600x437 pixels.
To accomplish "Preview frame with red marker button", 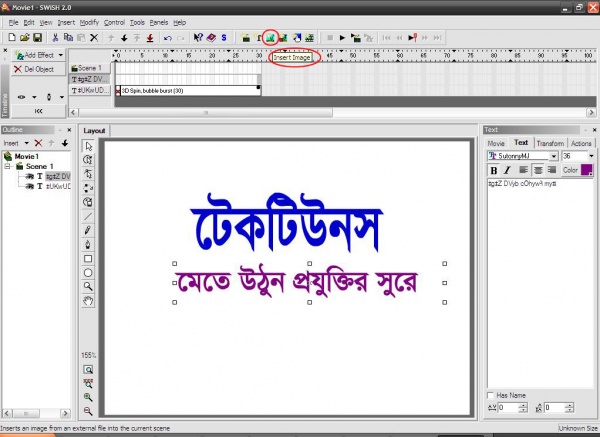I will pyautogui.click(x=412, y=38).
